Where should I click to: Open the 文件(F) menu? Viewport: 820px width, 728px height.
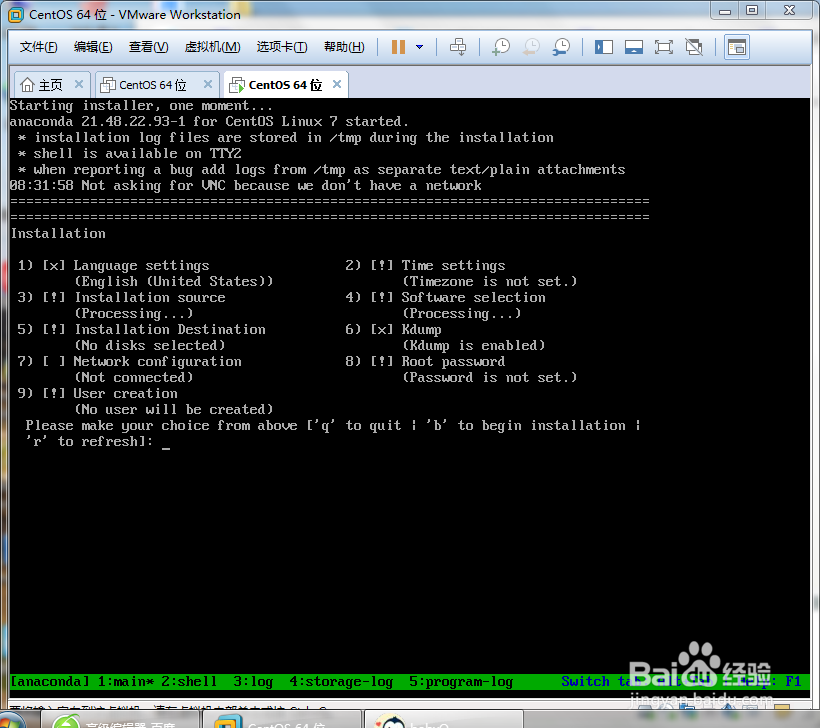(x=38, y=47)
